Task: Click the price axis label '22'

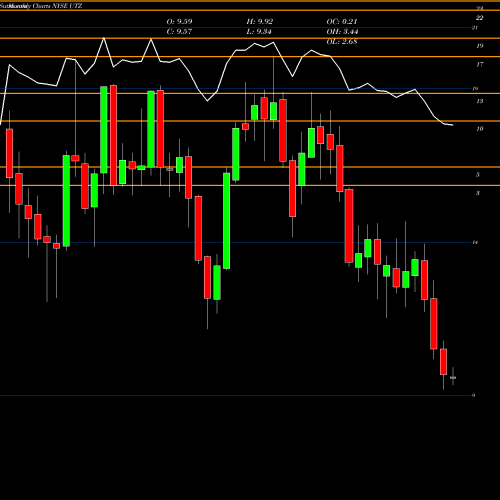Action: tap(479, 18)
